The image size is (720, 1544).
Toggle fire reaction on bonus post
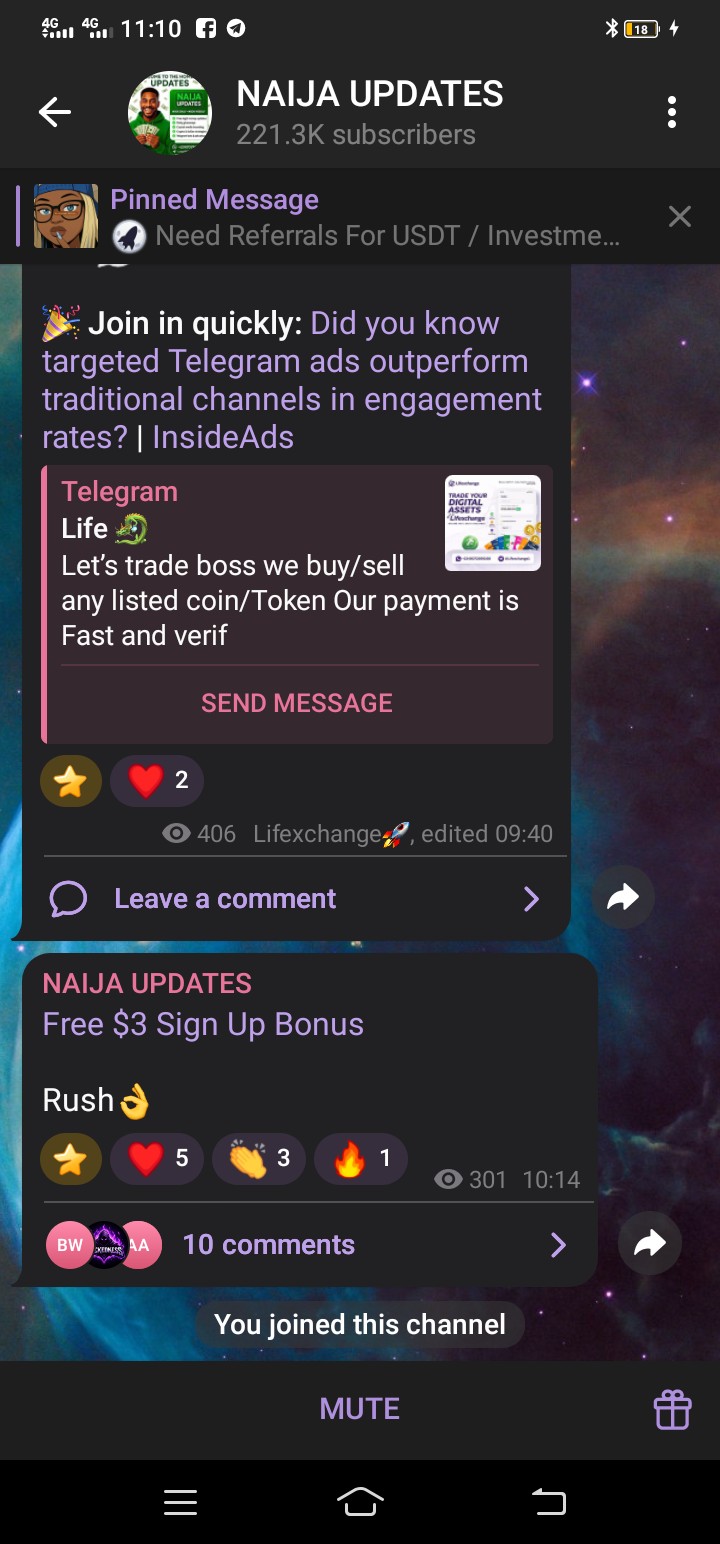point(360,1158)
